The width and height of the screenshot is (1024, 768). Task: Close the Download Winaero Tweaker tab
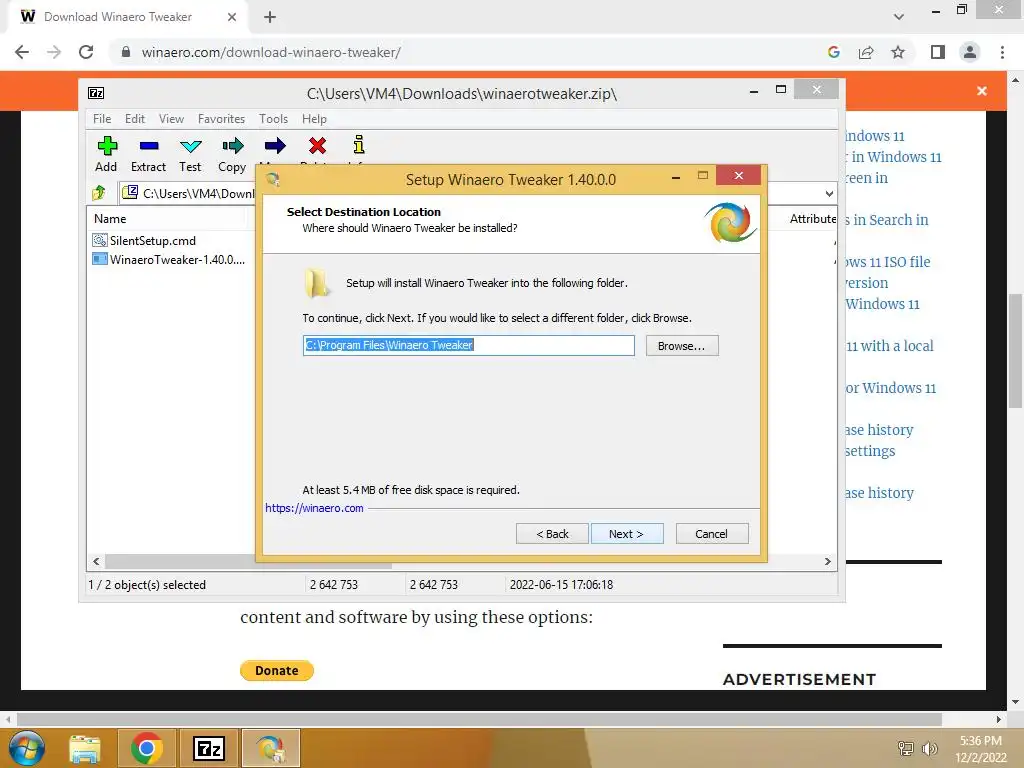[232, 17]
